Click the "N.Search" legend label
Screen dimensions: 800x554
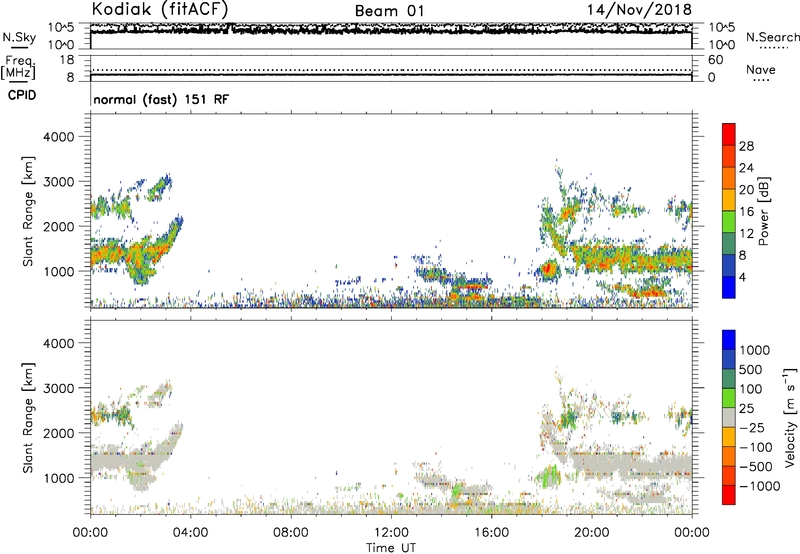tap(773, 37)
